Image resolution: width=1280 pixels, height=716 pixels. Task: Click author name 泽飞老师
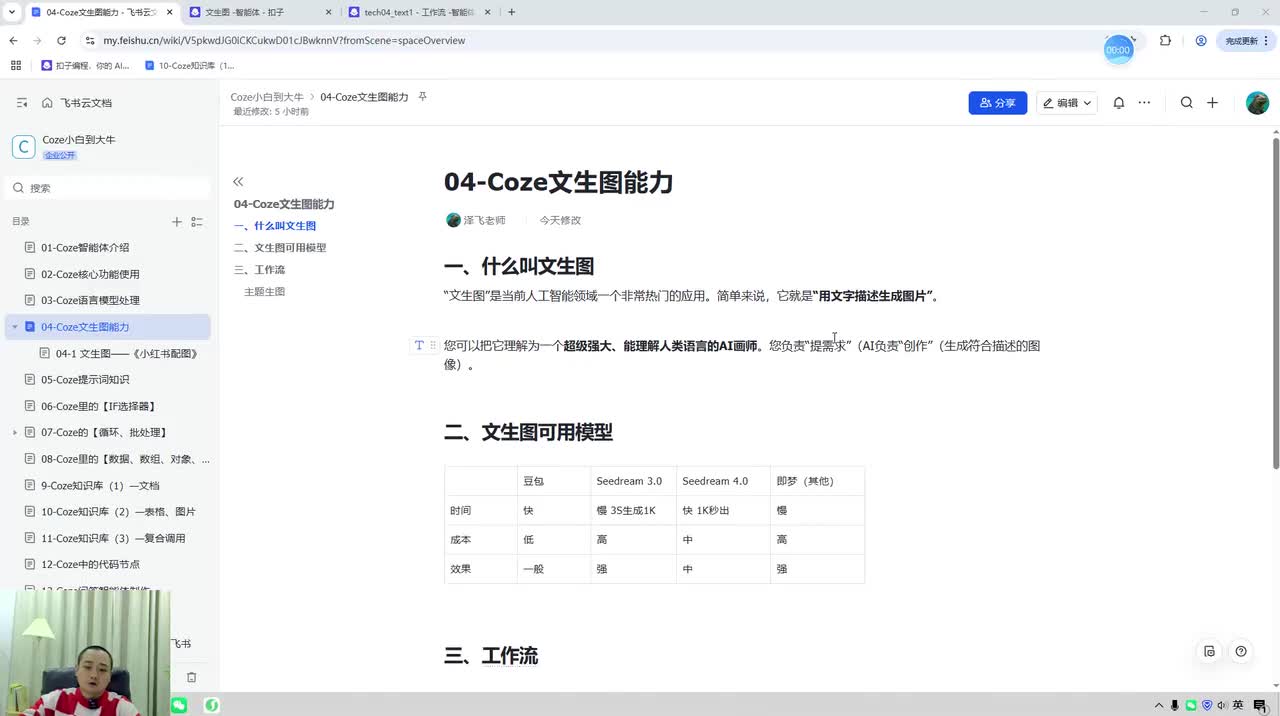point(484,220)
